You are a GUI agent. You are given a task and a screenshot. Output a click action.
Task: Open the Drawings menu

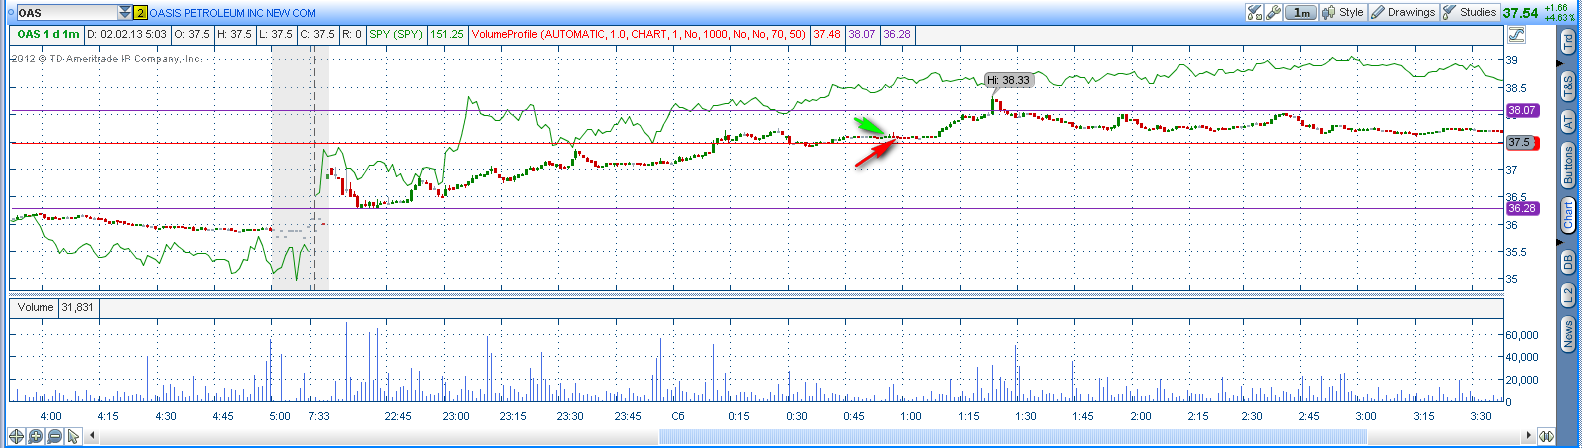point(1403,12)
